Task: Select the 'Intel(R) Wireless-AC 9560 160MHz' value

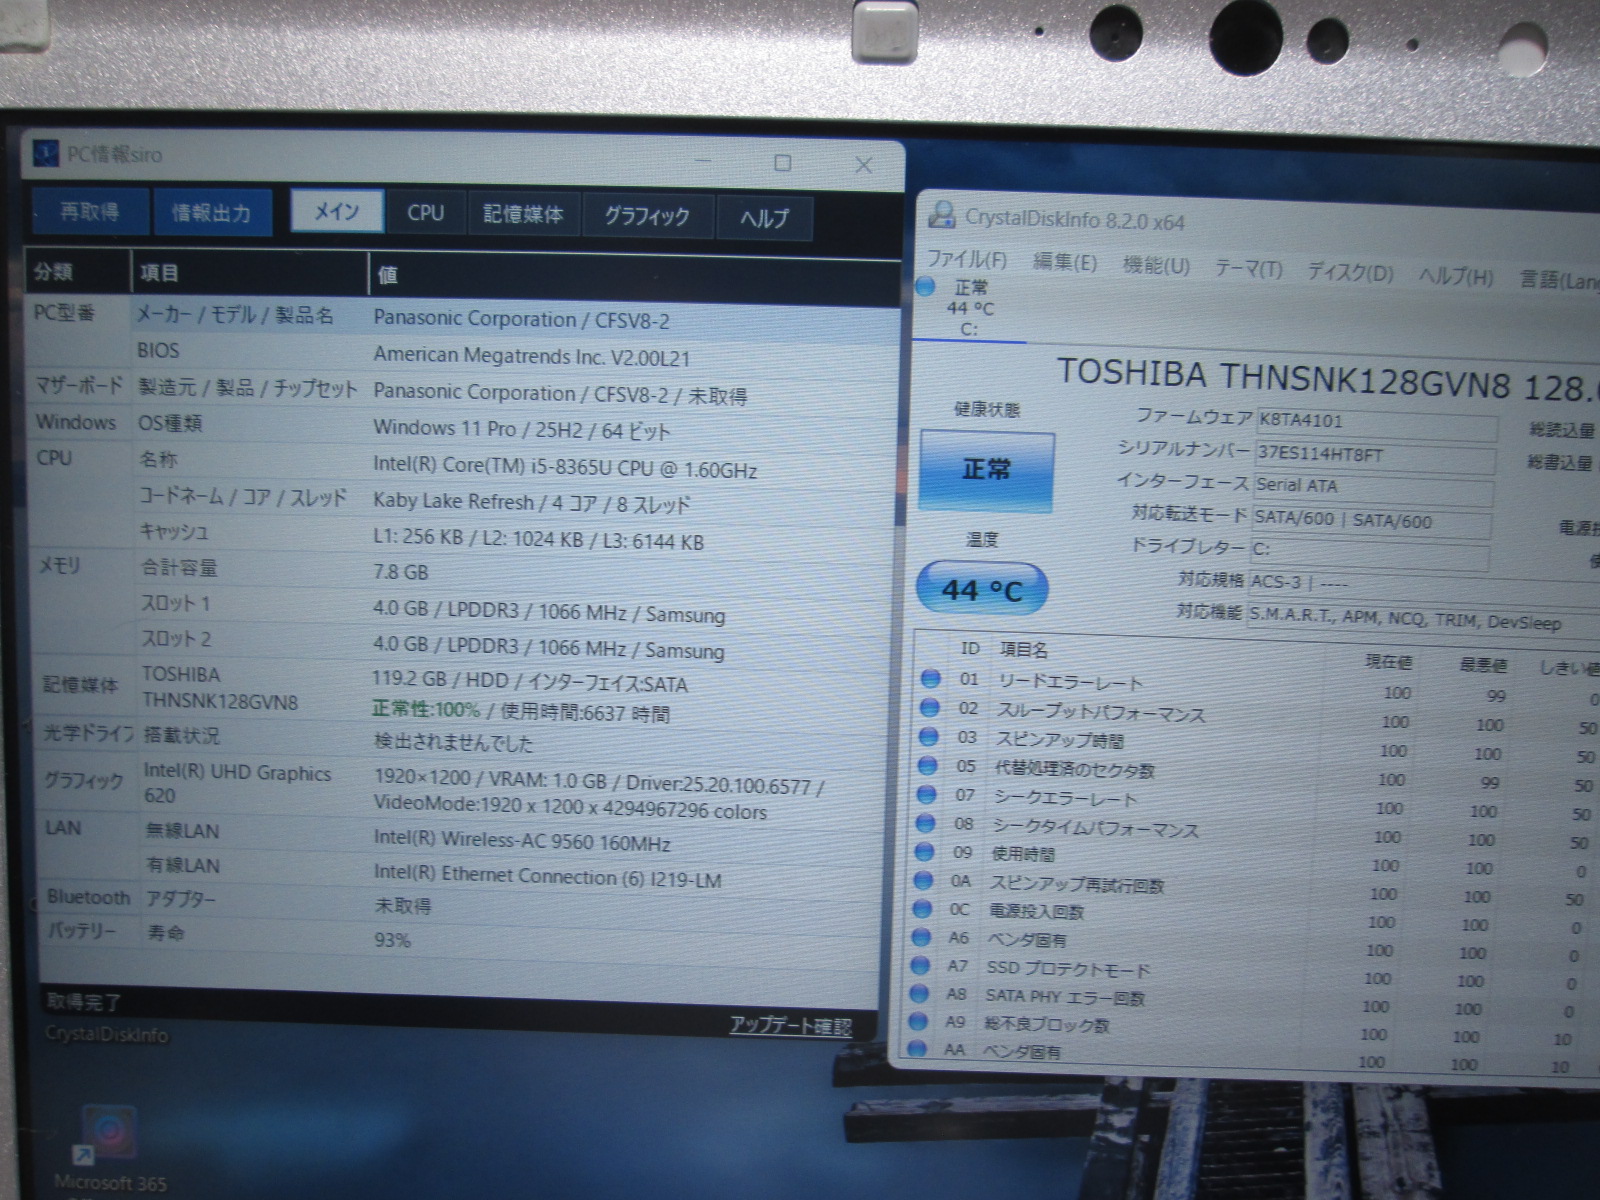Action: point(522,841)
